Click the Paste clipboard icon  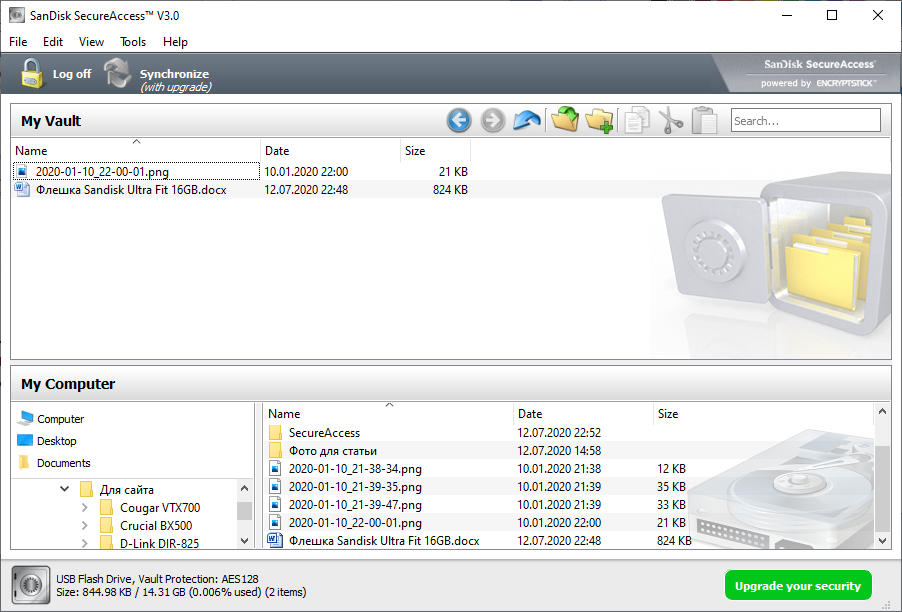pos(704,121)
